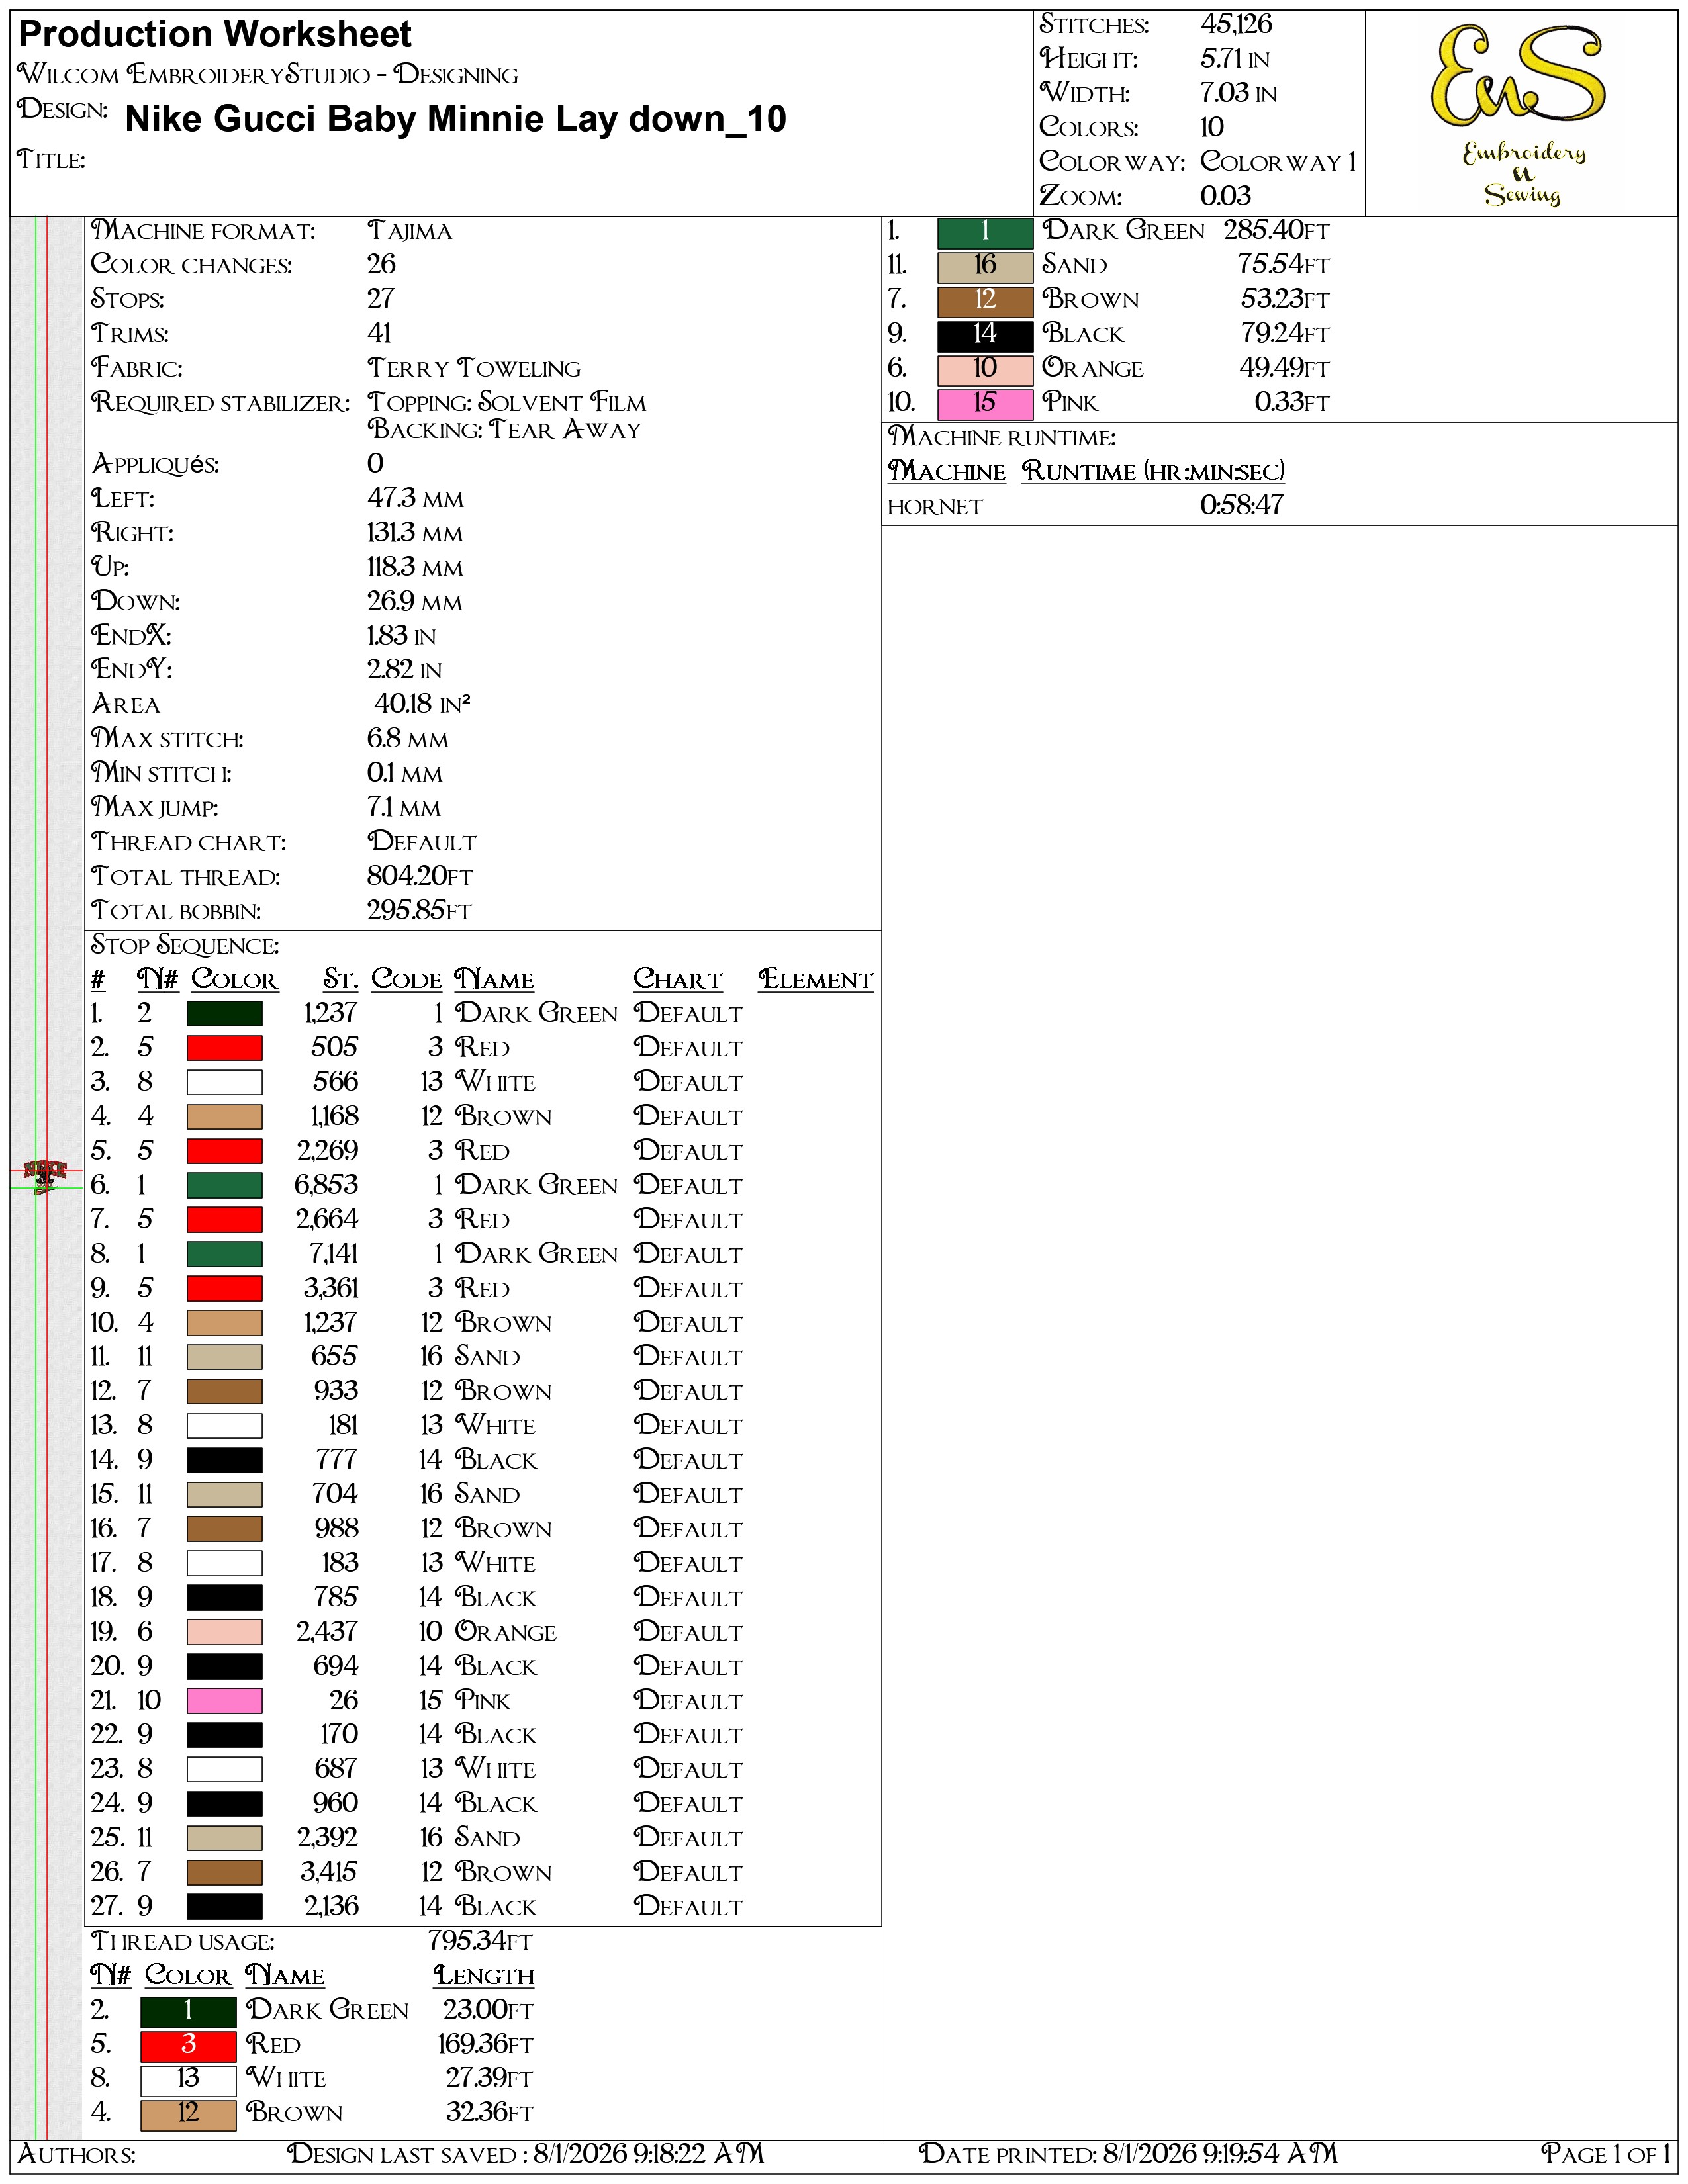Click the area value 40.18 in²
The image size is (1688, 2184).
pos(422,705)
